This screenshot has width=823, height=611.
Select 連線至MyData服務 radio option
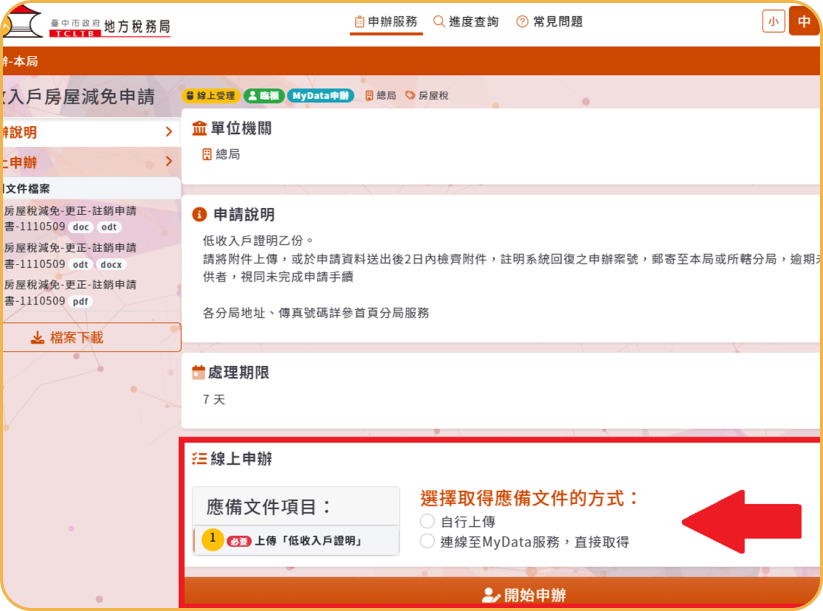pyautogui.click(x=427, y=541)
